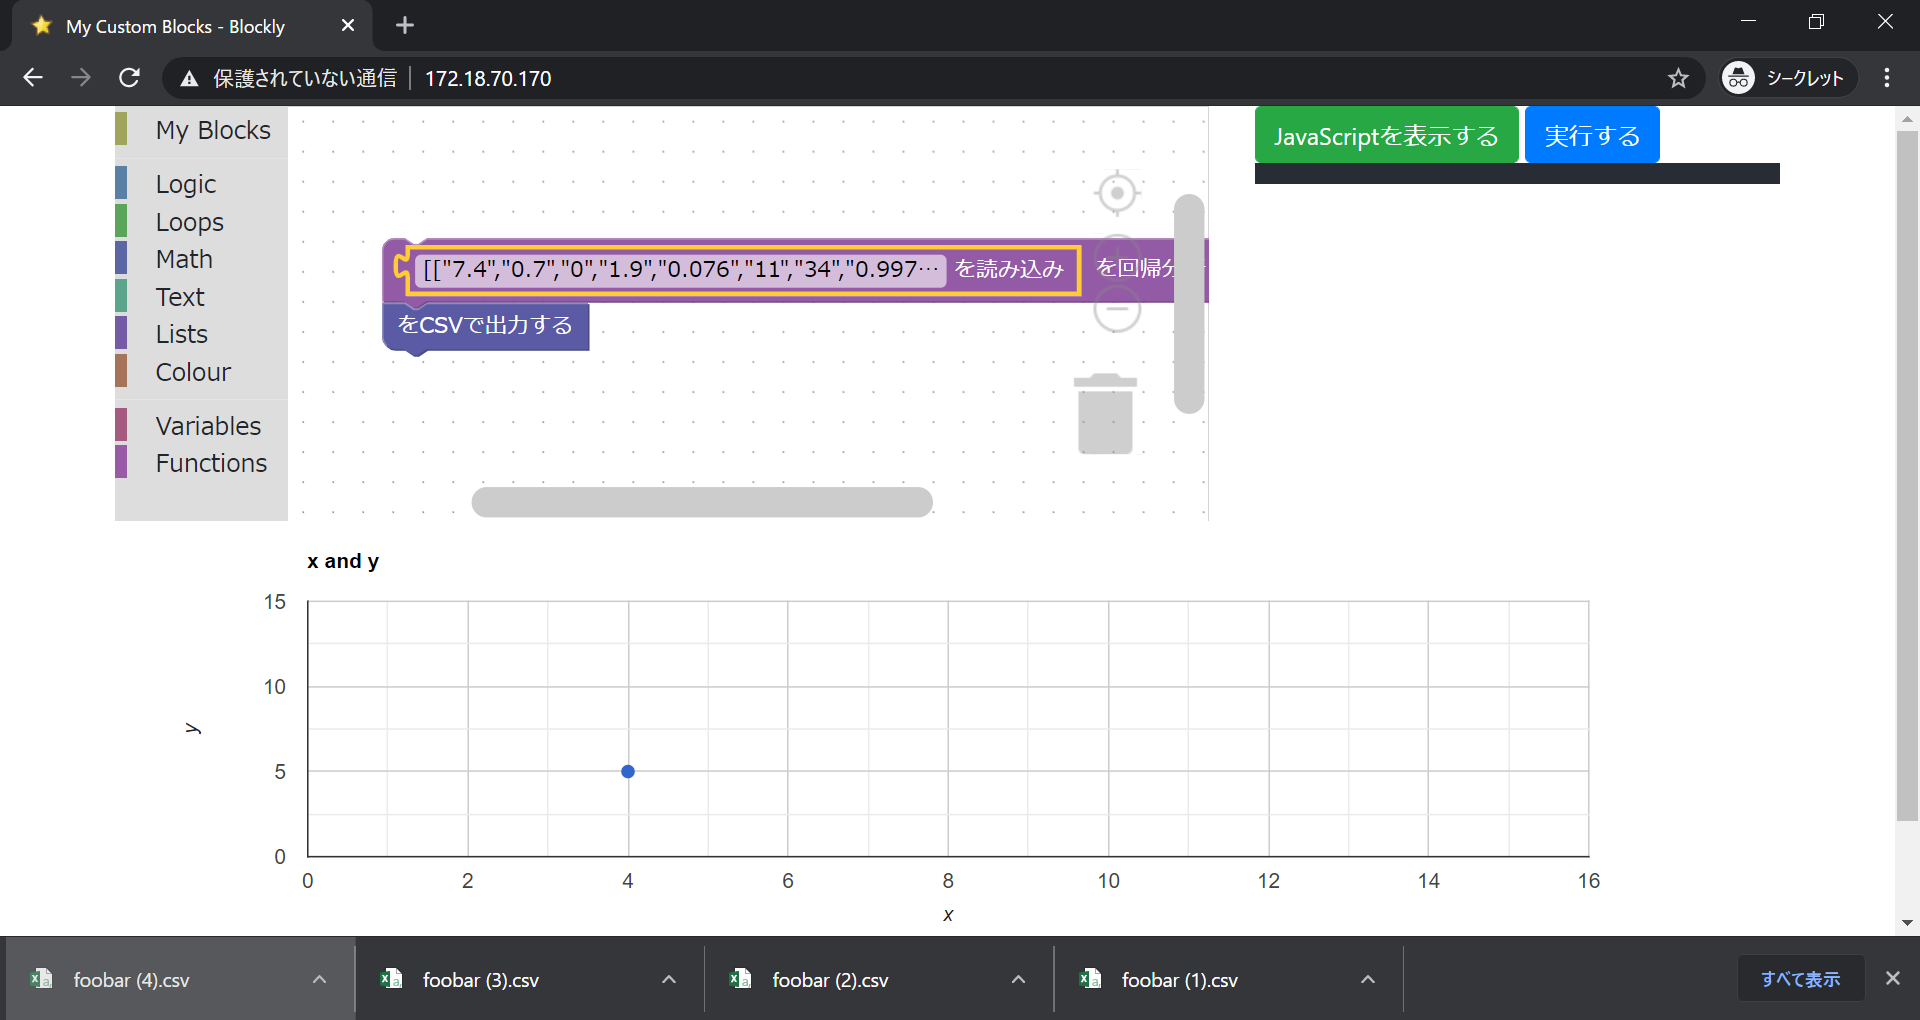
Task: Go back to previous page
Action: click(x=33, y=78)
